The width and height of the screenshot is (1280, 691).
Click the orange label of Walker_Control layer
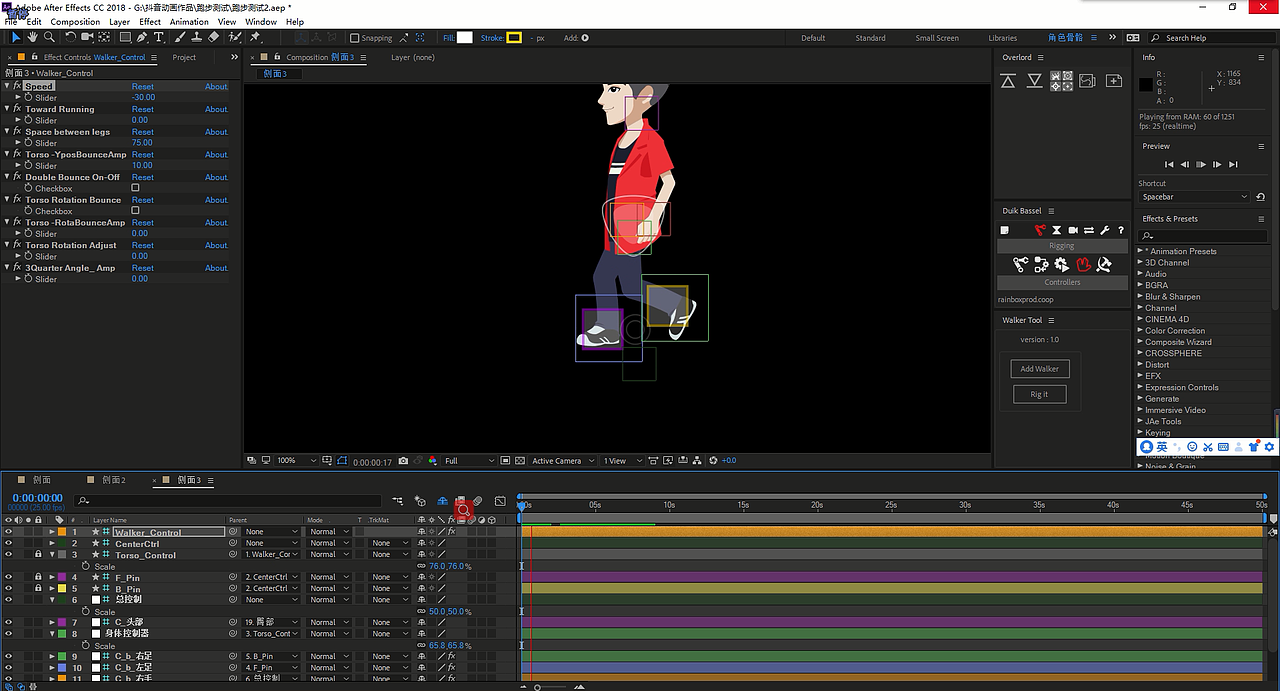(x=61, y=532)
